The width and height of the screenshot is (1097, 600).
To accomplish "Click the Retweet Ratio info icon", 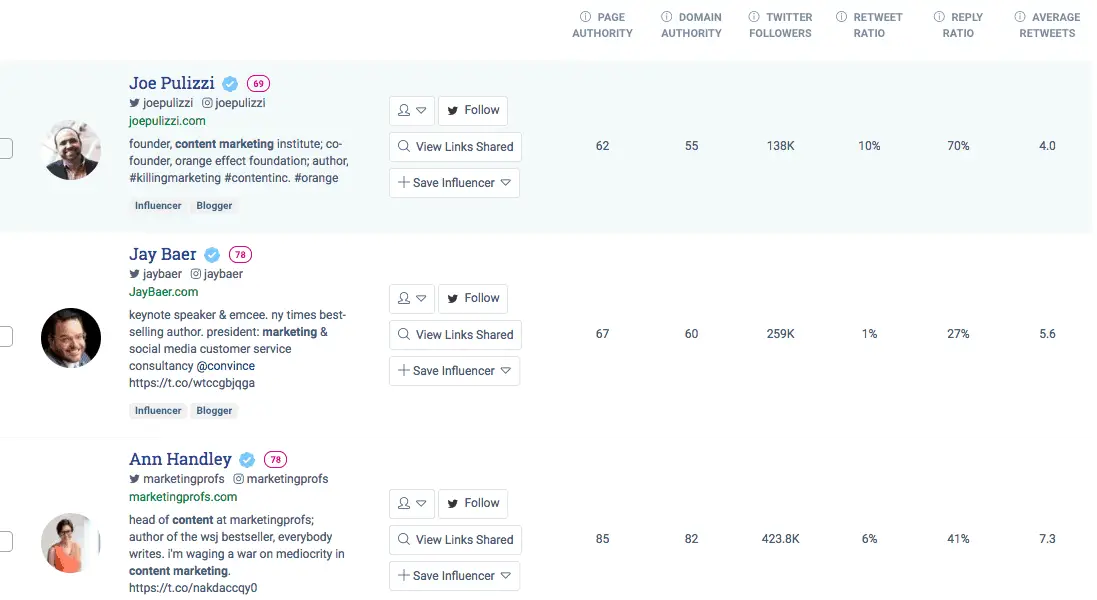I will click(x=842, y=17).
